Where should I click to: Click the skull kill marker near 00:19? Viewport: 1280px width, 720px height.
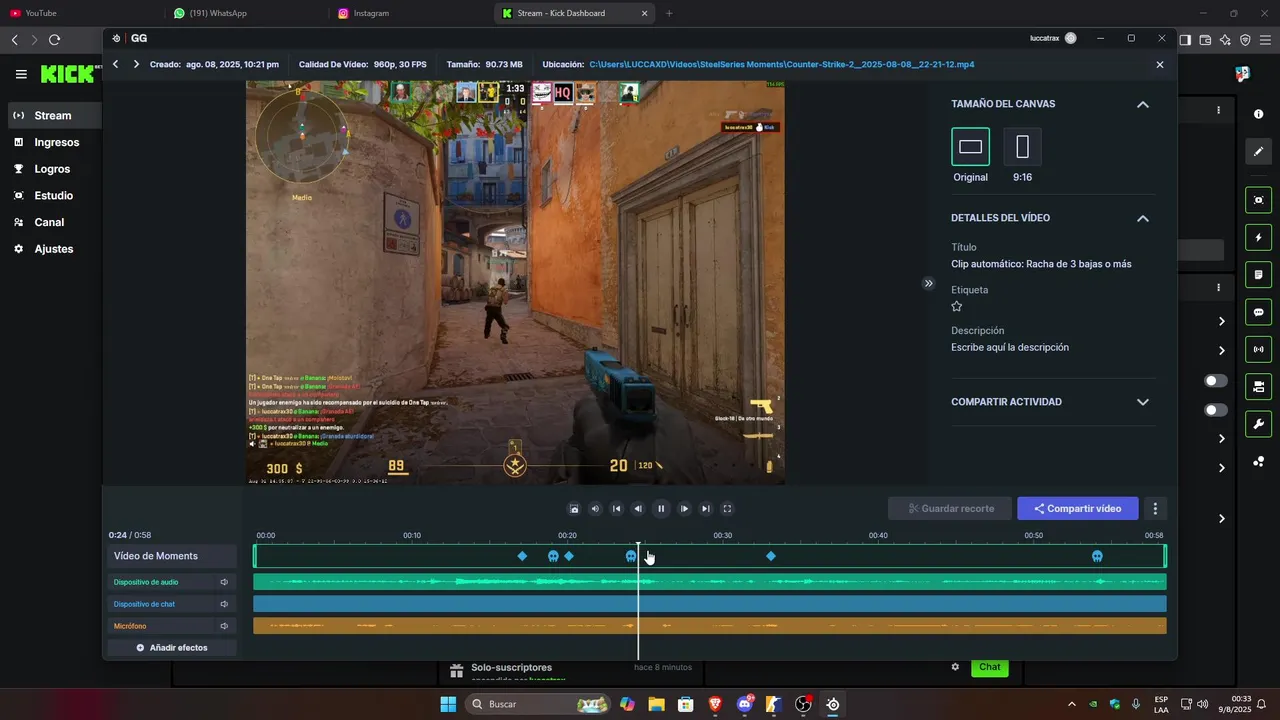[554, 556]
